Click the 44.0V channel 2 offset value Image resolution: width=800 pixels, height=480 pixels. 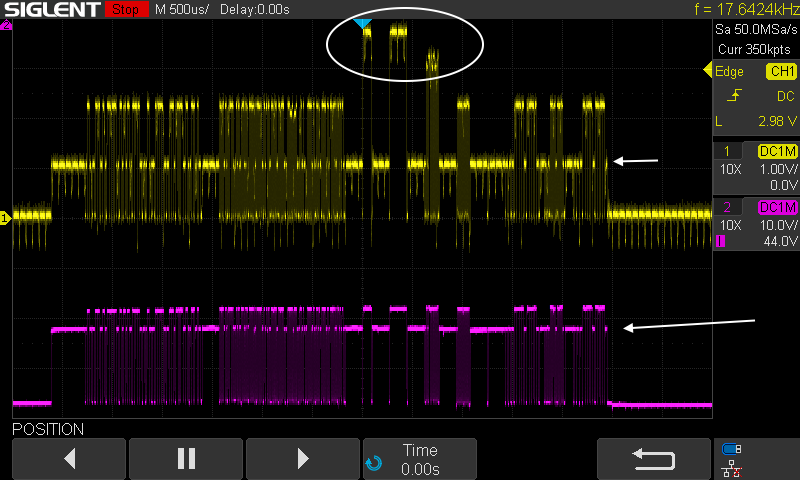click(x=780, y=241)
